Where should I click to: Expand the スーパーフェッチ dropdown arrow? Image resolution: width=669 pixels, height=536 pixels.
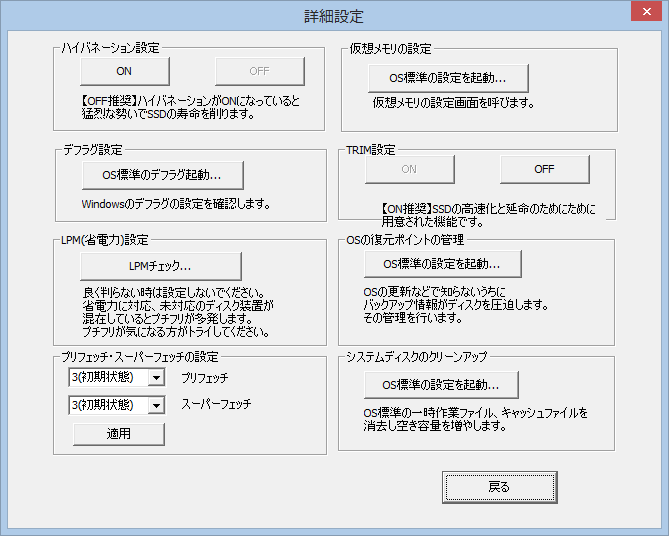(x=155, y=405)
